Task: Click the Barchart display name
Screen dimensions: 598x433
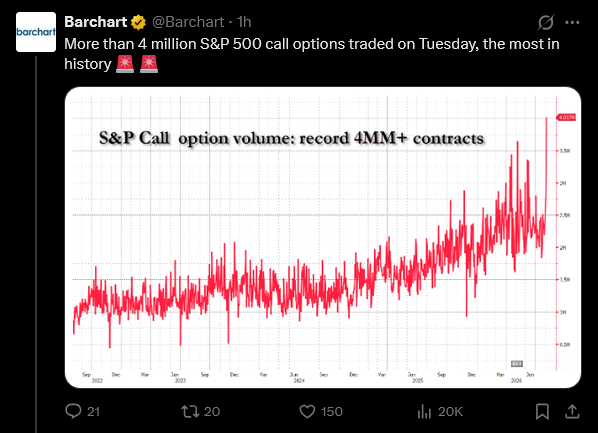Action: click(x=95, y=22)
